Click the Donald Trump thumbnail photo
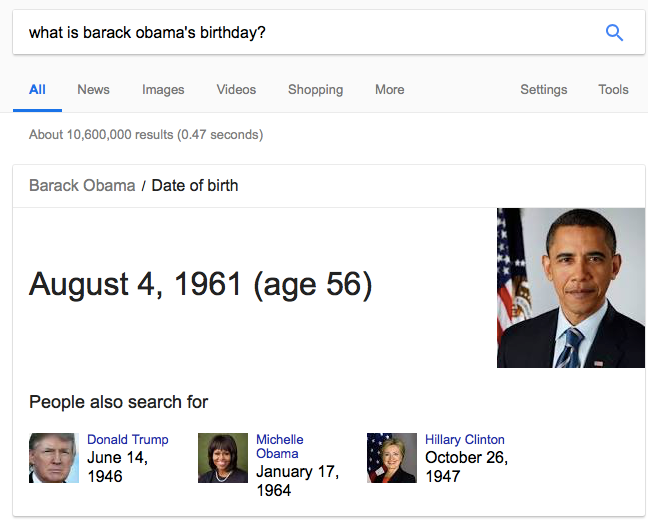The height and width of the screenshot is (520, 648). tap(54, 458)
